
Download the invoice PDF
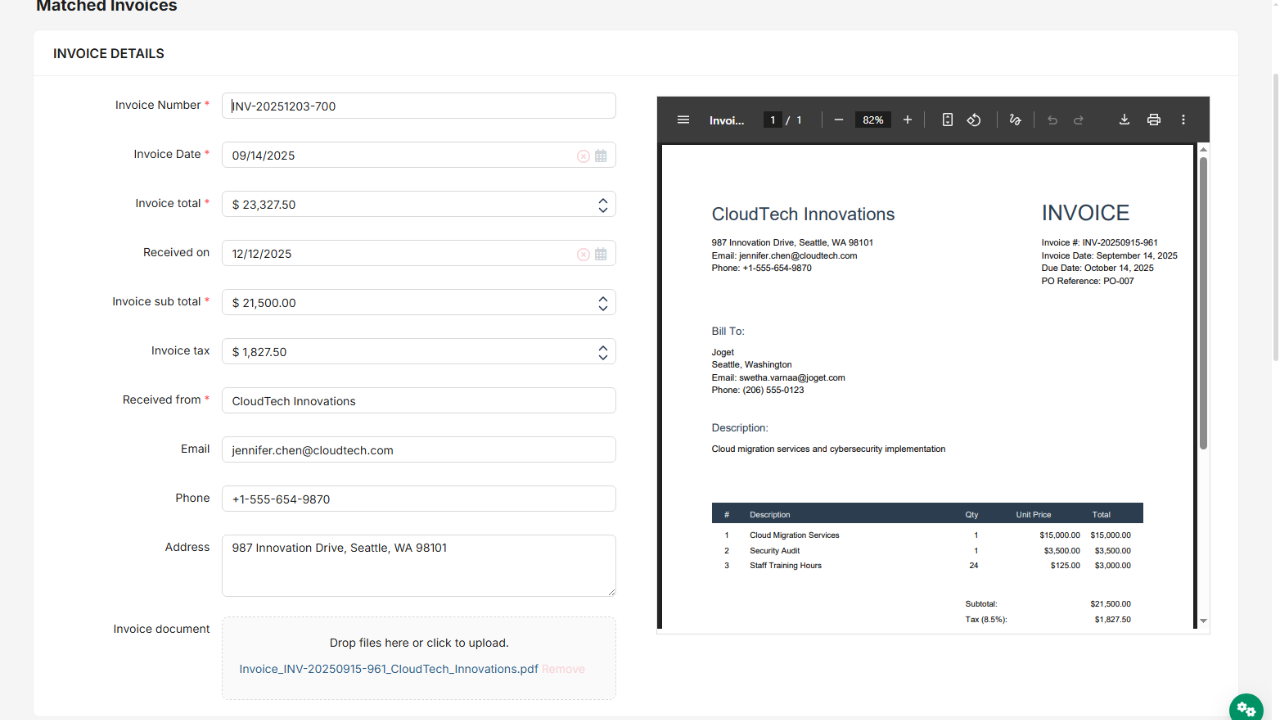1124,120
